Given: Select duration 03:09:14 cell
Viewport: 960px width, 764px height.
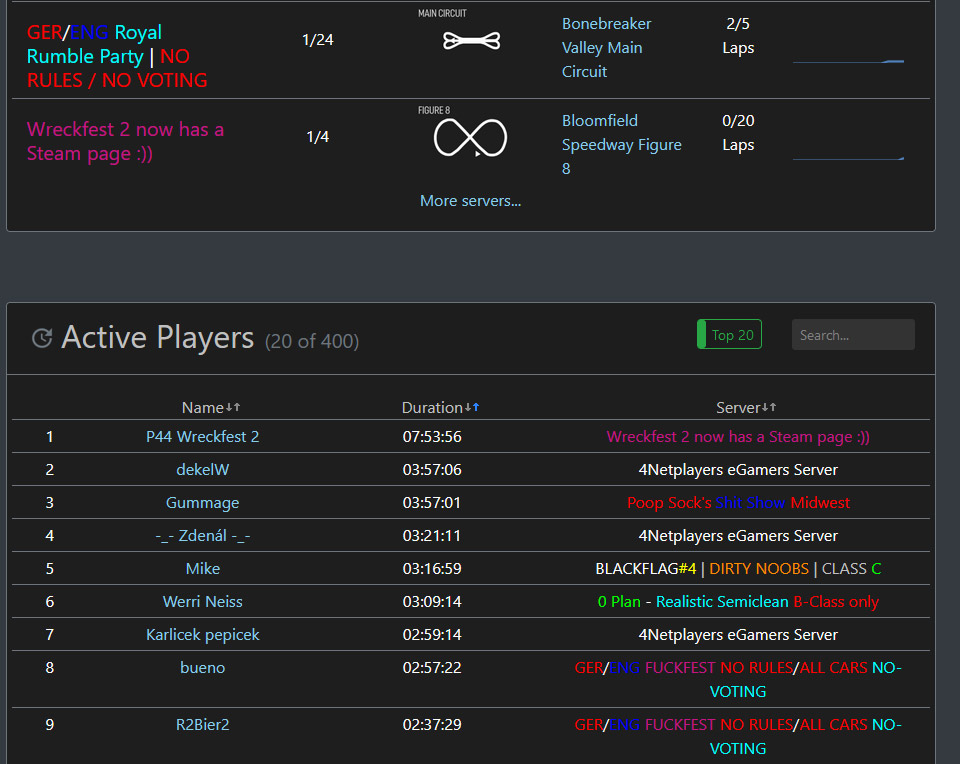Looking at the screenshot, I should pyautogui.click(x=432, y=602).
